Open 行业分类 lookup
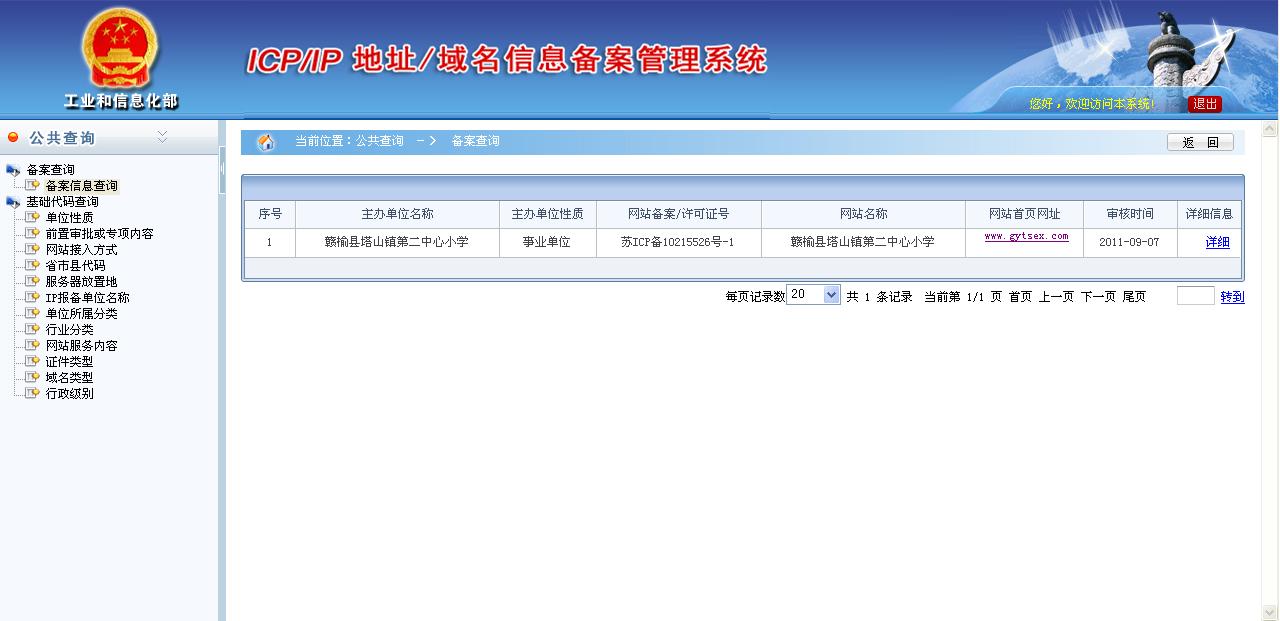The height and width of the screenshot is (621, 1280). point(69,329)
